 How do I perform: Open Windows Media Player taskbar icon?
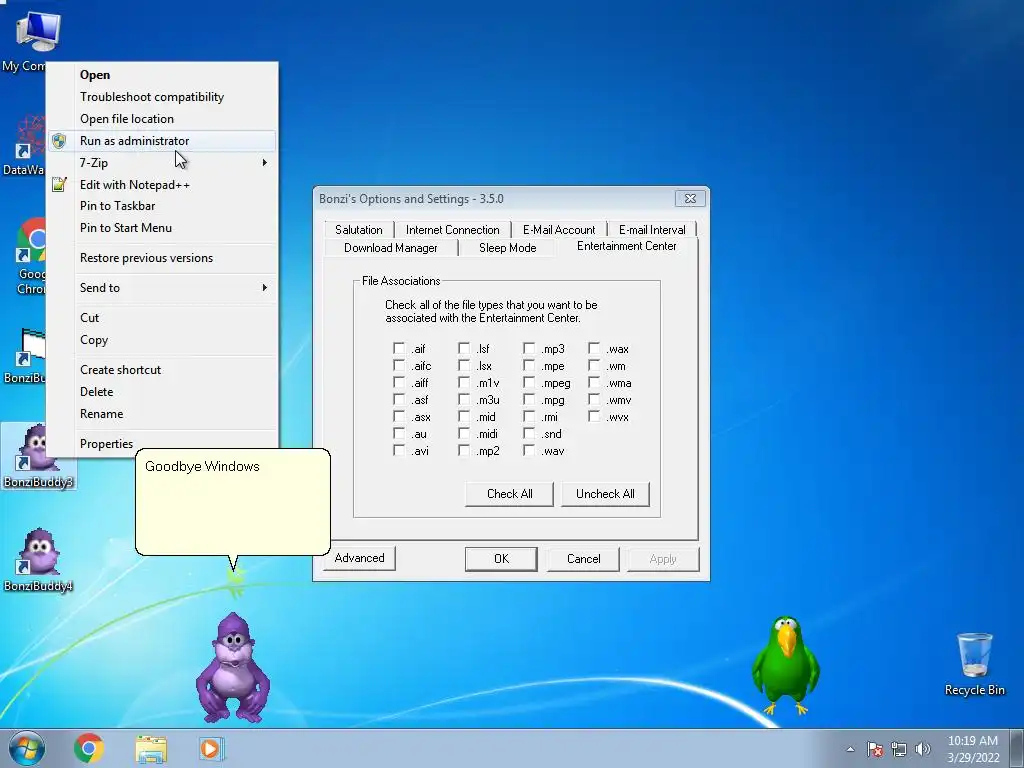coord(211,748)
